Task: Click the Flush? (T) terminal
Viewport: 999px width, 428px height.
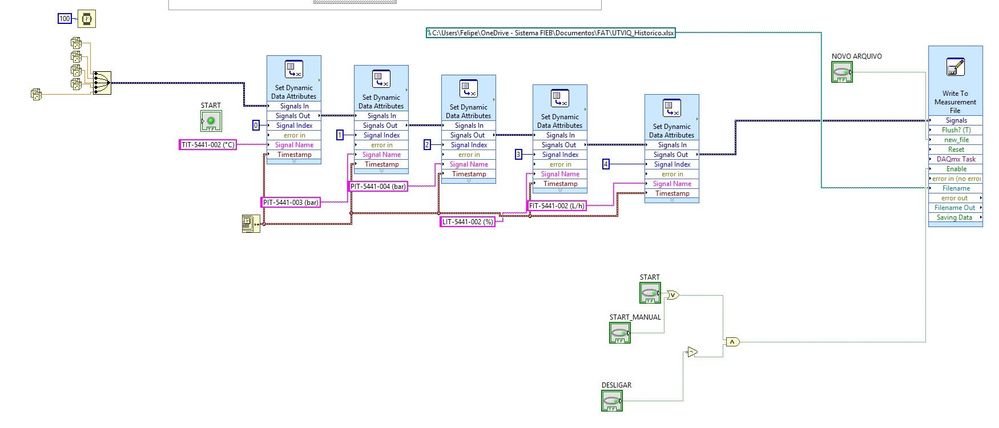Action: 955,130
